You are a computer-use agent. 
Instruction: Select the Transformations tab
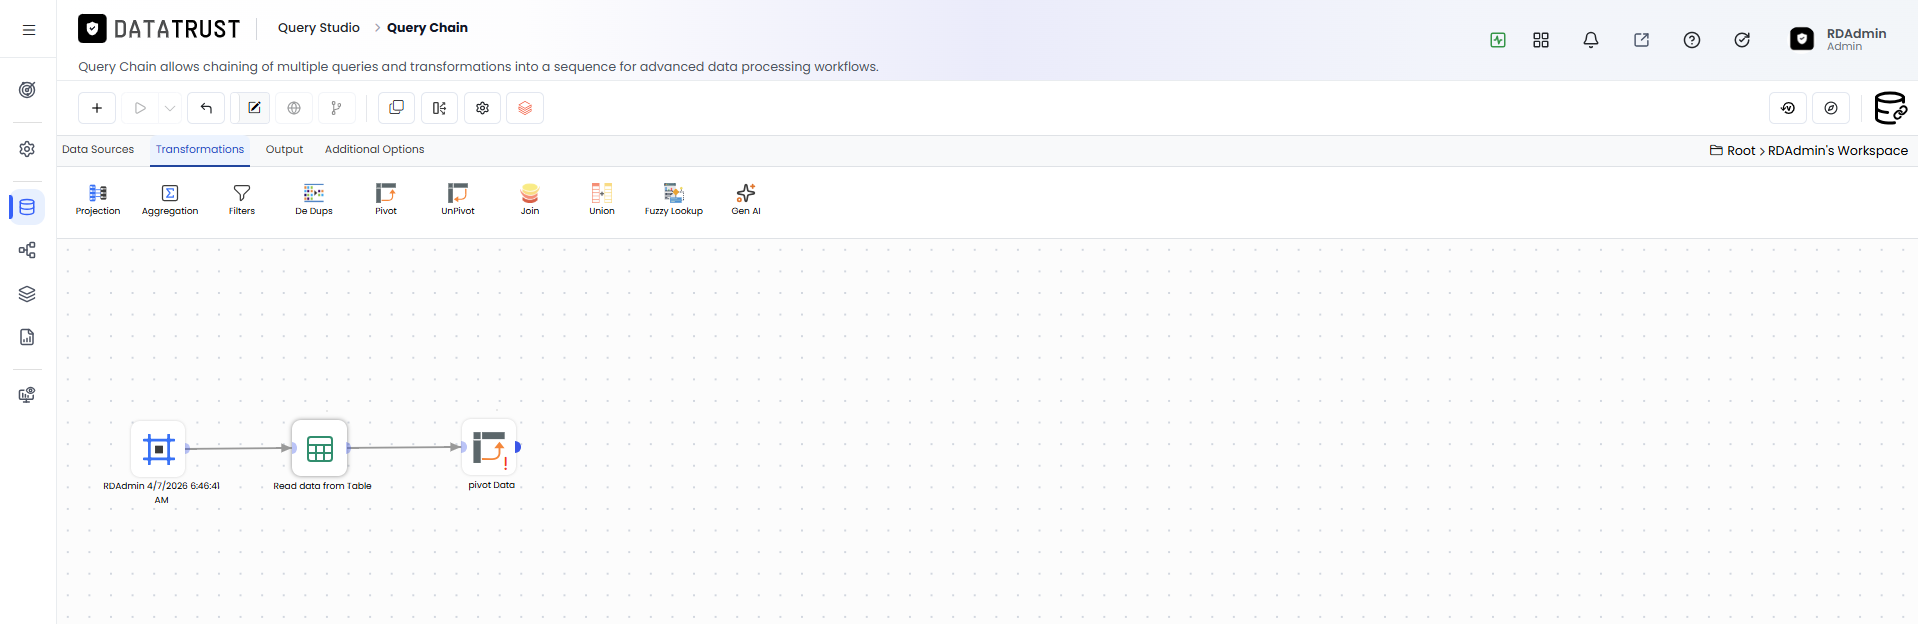tap(200, 149)
